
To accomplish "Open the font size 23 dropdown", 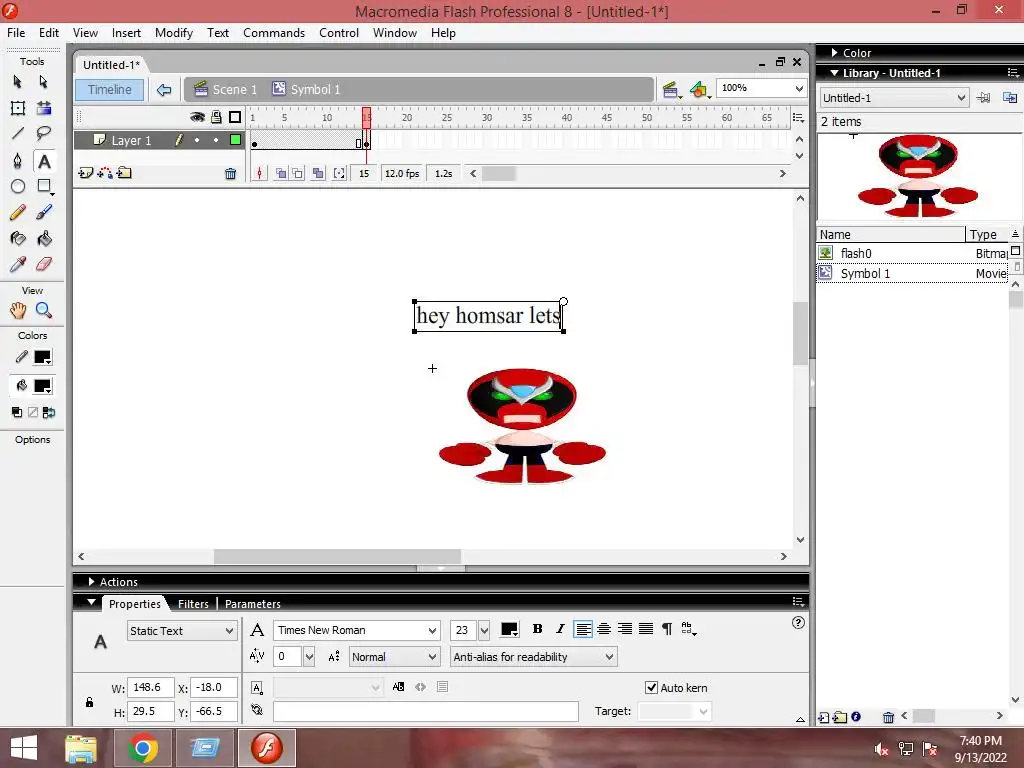I will (484, 630).
